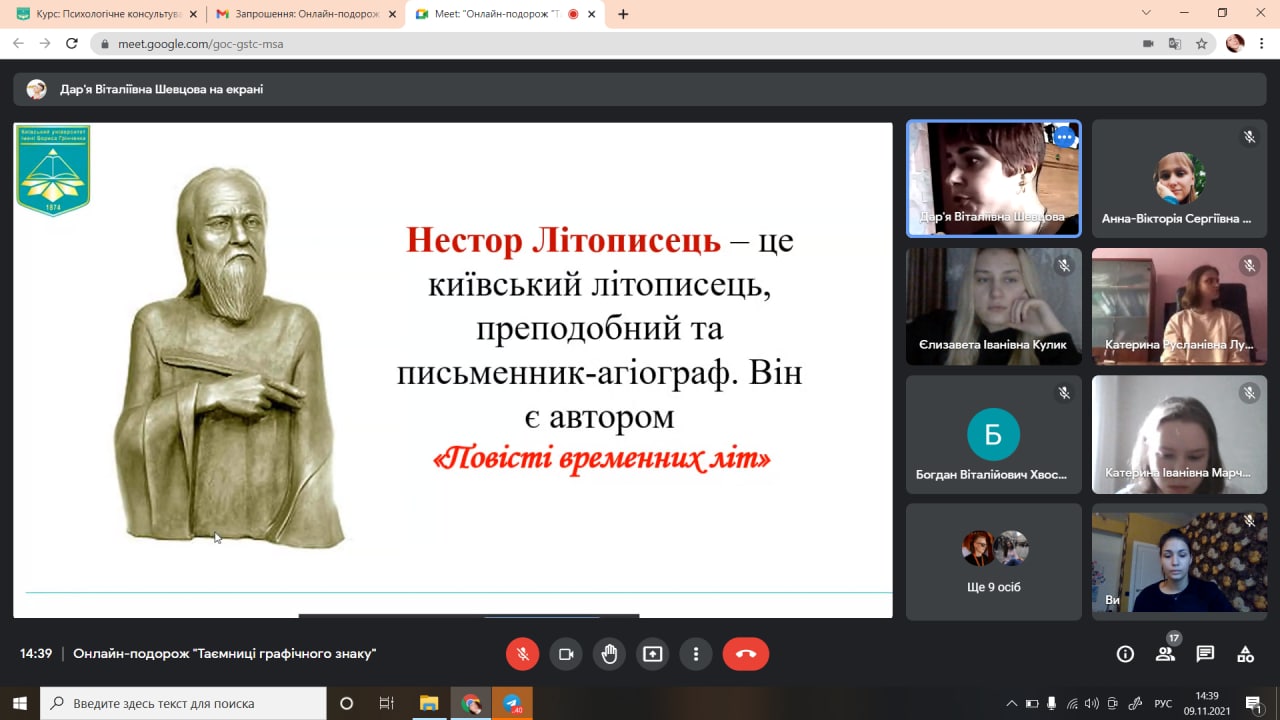Screen dimensions: 1280x720
Task: Open the meeting details info icon
Action: pos(1125,654)
